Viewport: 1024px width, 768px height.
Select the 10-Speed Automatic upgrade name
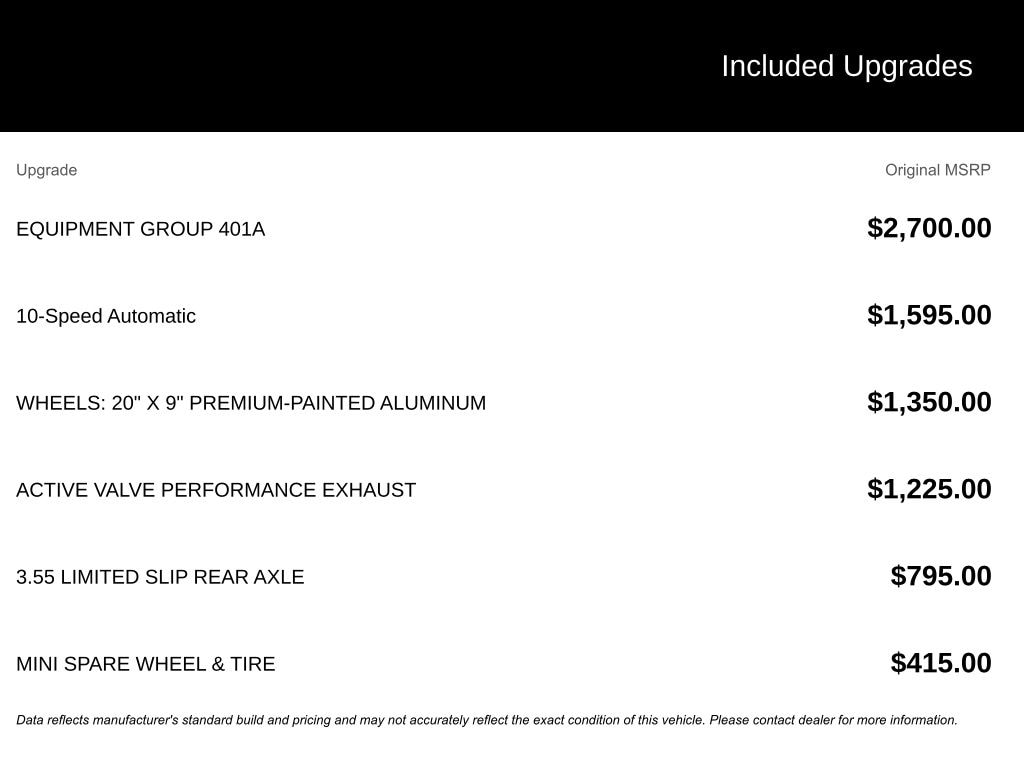tap(106, 316)
